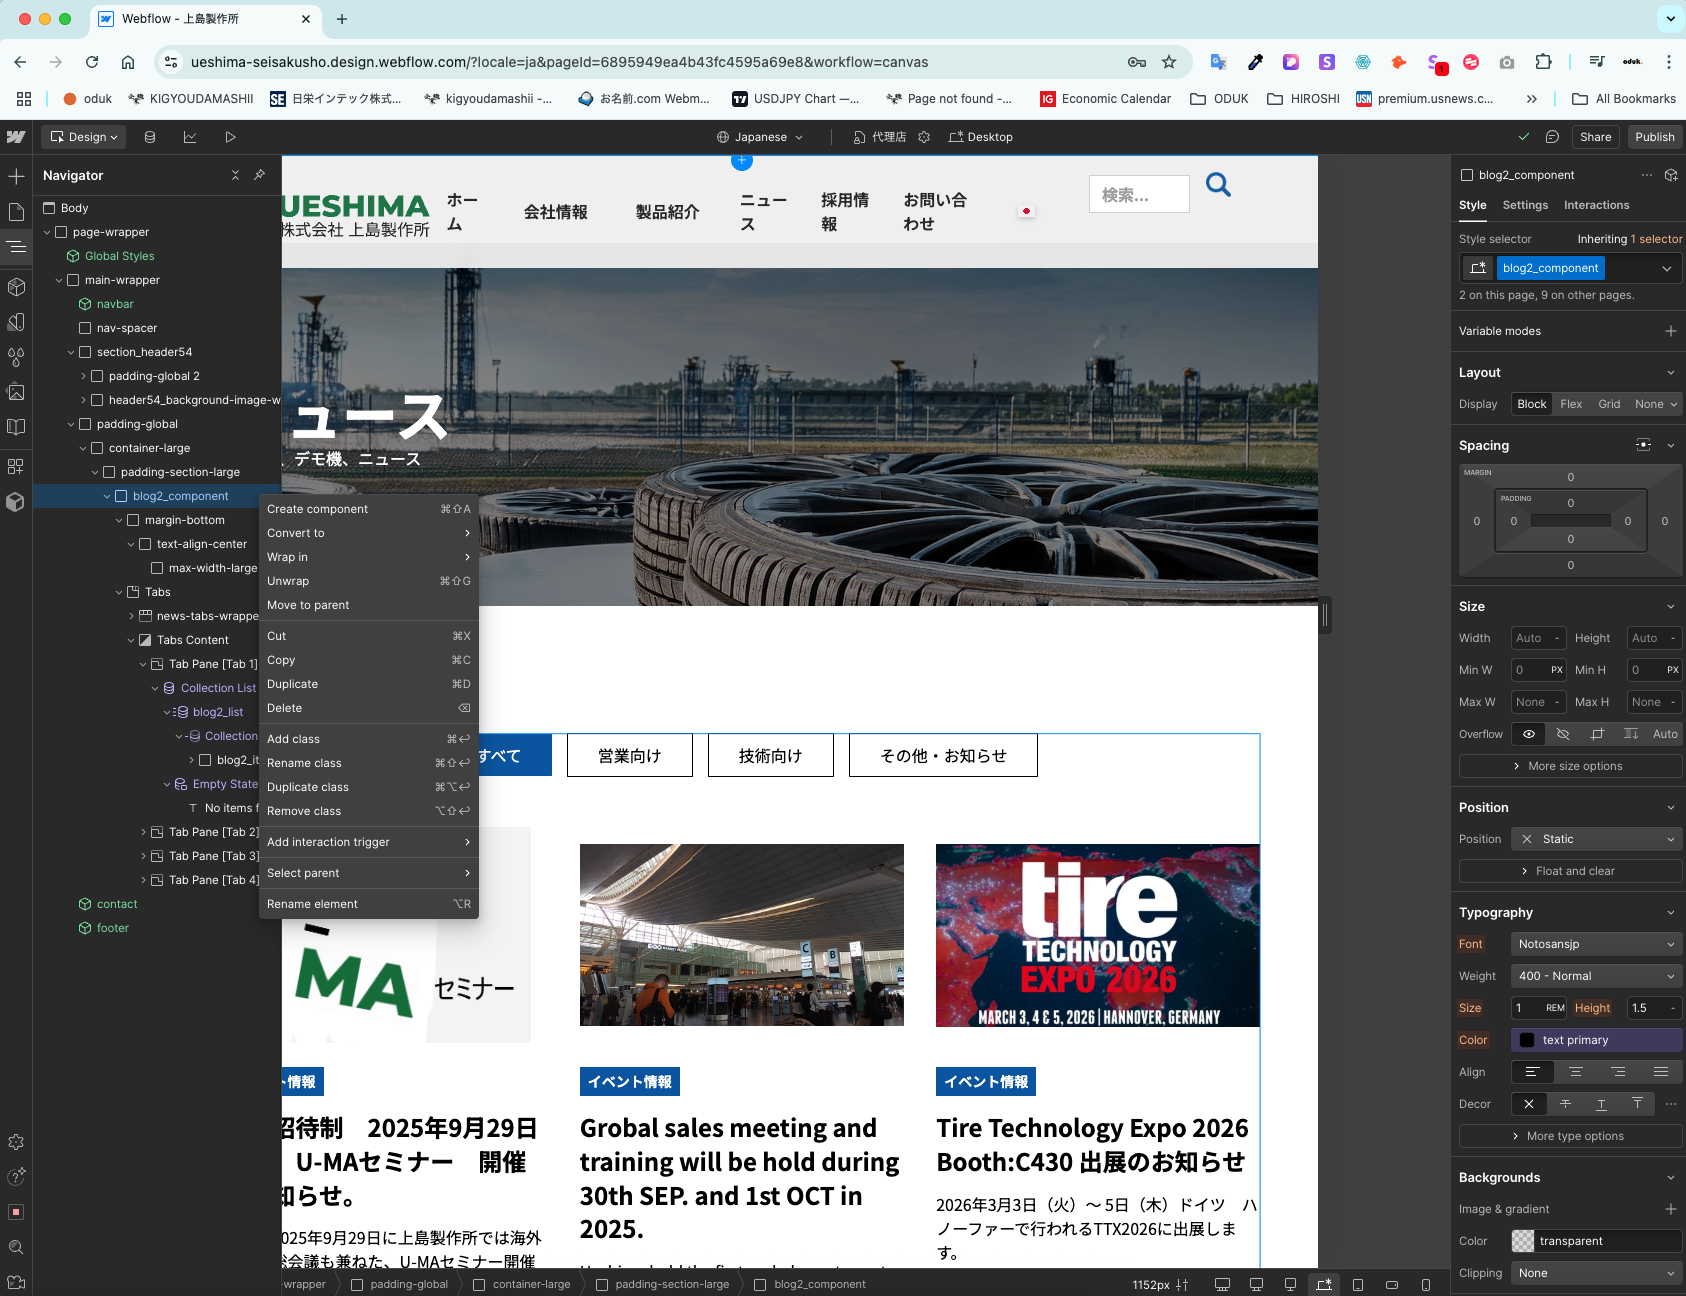Image resolution: width=1686 pixels, height=1296 pixels.
Task: Select the tablet breakpoint icon
Action: pos(1358,1285)
